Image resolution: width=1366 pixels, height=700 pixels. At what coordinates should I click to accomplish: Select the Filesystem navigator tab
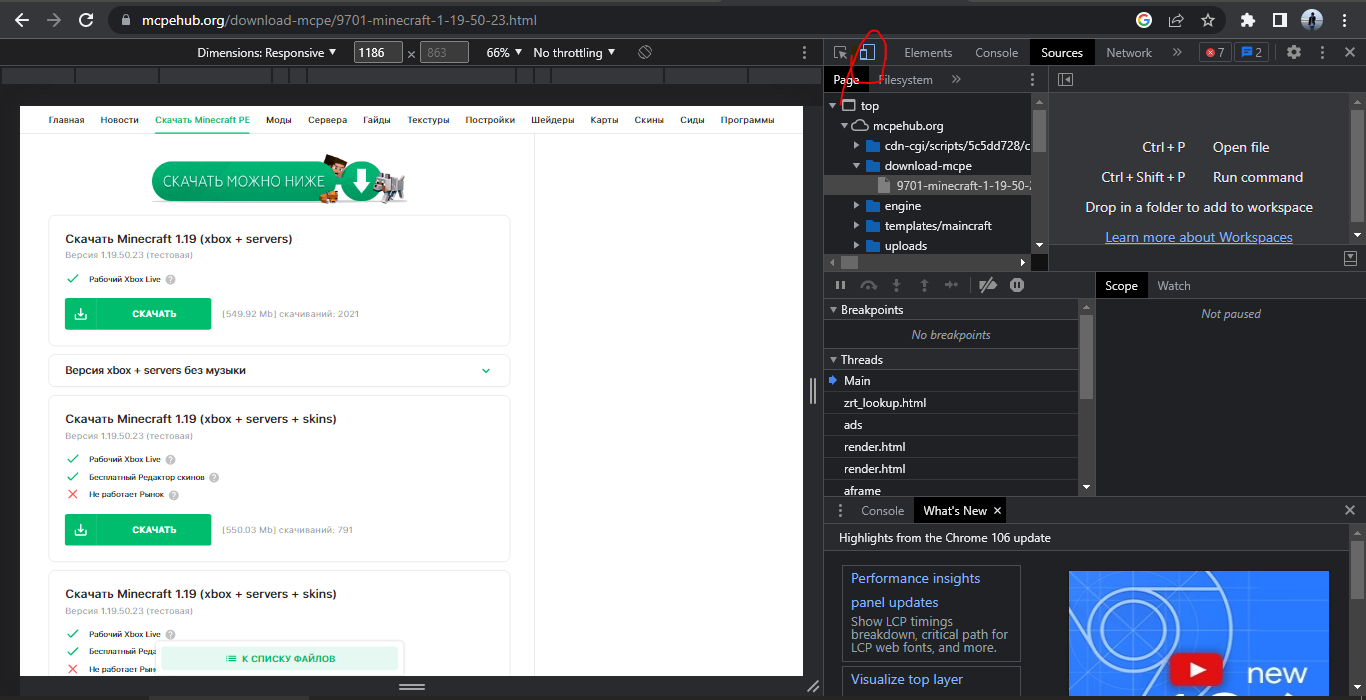pos(905,80)
